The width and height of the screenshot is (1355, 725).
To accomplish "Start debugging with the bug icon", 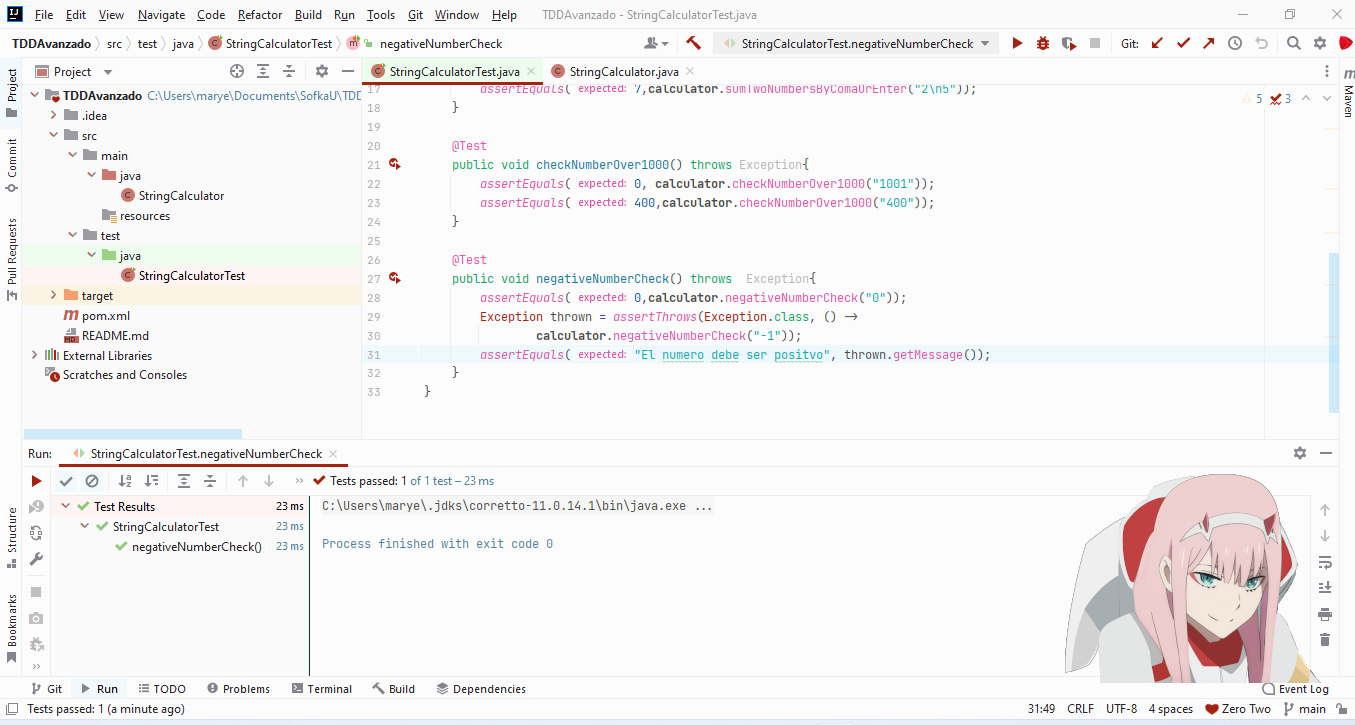I will [1041, 43].
